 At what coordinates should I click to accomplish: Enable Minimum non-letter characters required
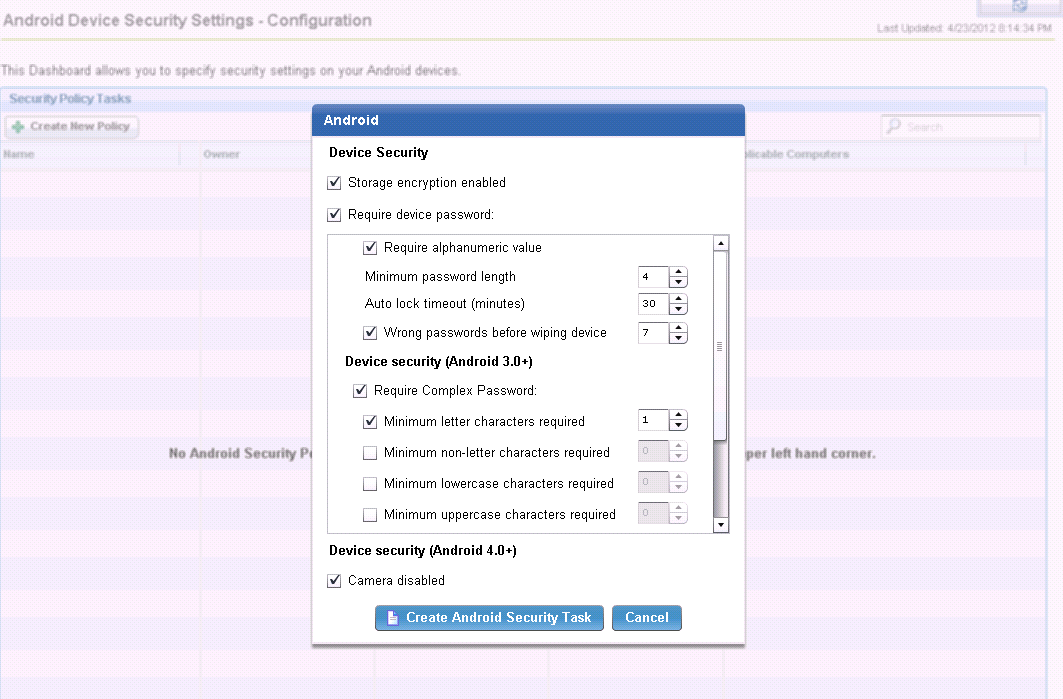click(370, 453)
